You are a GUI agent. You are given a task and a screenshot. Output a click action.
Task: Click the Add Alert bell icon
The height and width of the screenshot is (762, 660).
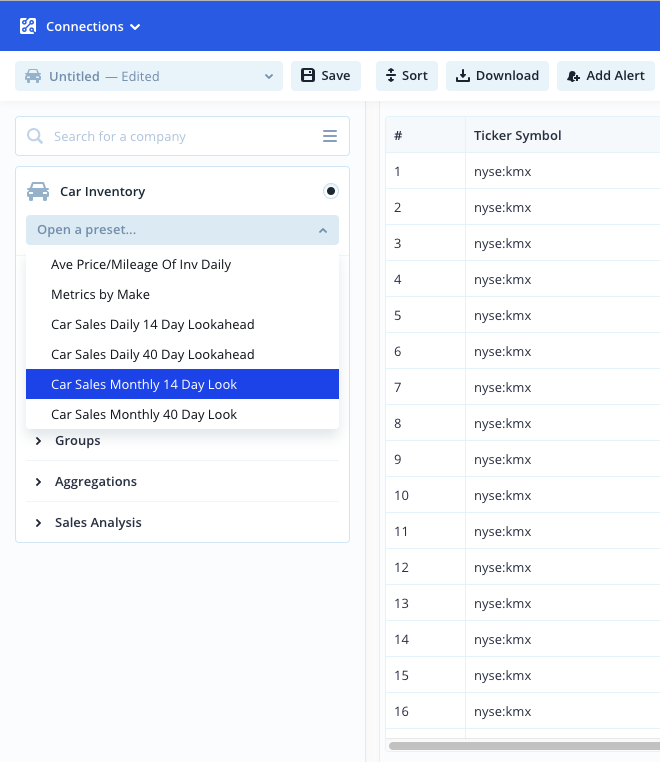tap(573, 76)
